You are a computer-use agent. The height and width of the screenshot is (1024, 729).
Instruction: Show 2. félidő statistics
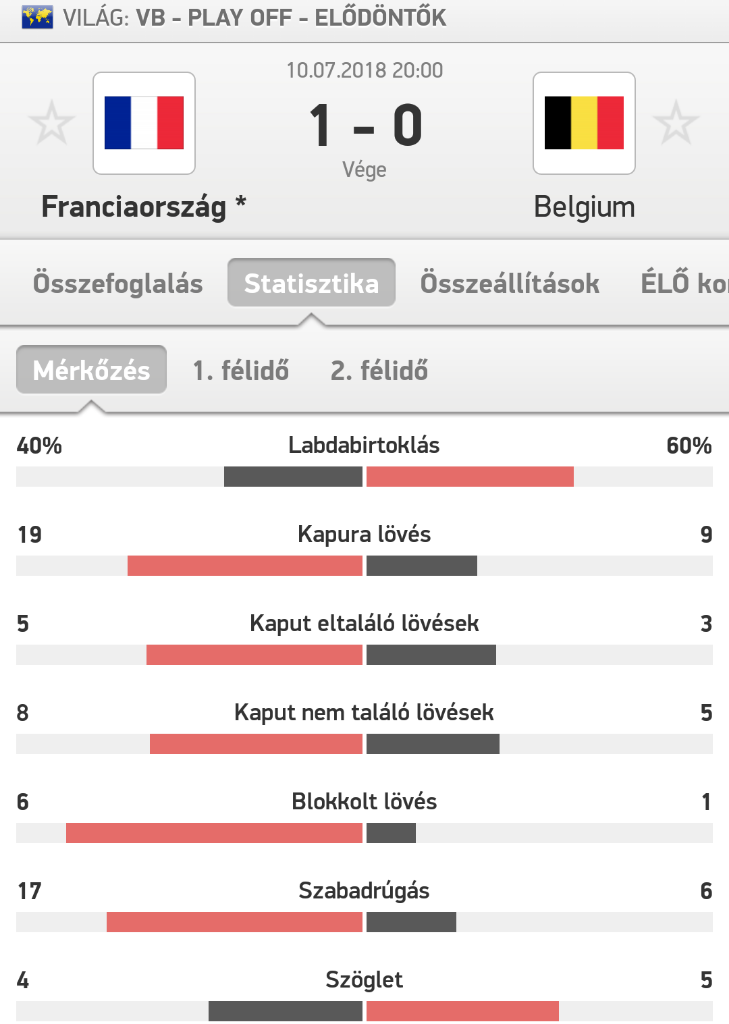coord(379,370)
